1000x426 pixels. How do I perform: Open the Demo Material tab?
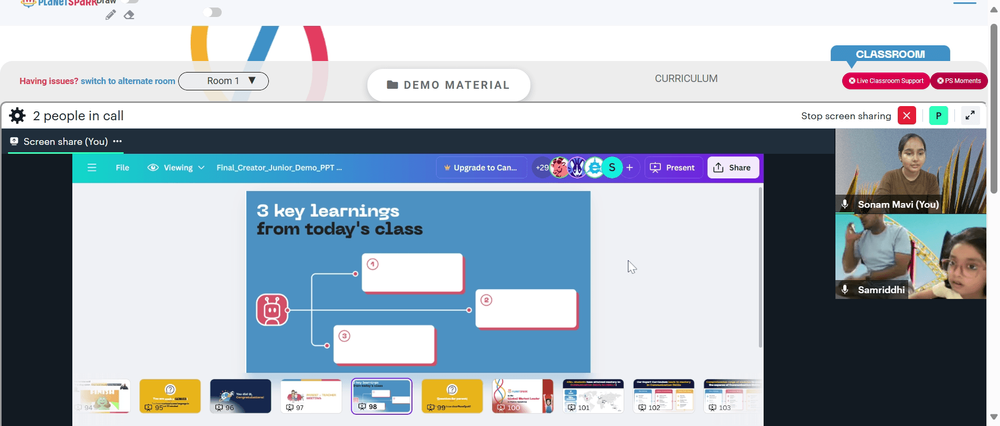tap(448, 85)
